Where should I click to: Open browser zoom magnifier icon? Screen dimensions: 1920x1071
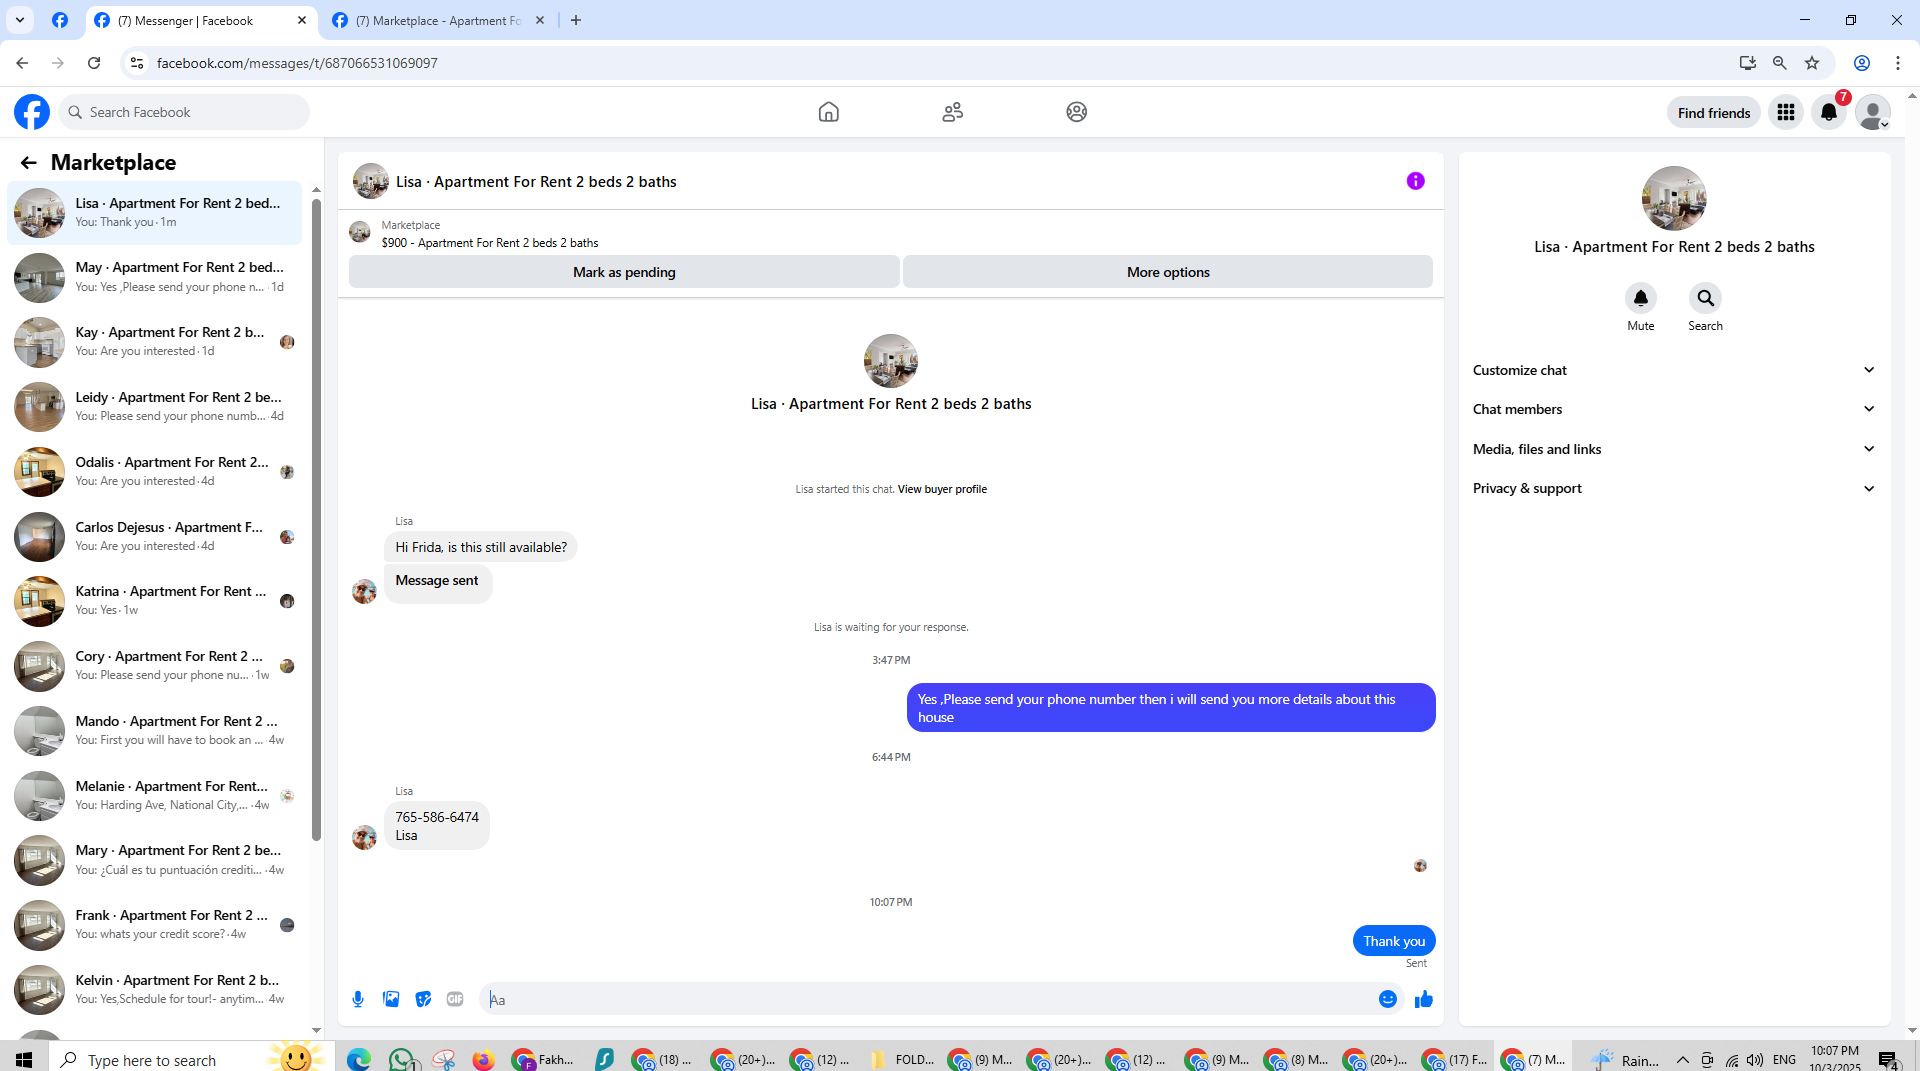[1779, 63]
